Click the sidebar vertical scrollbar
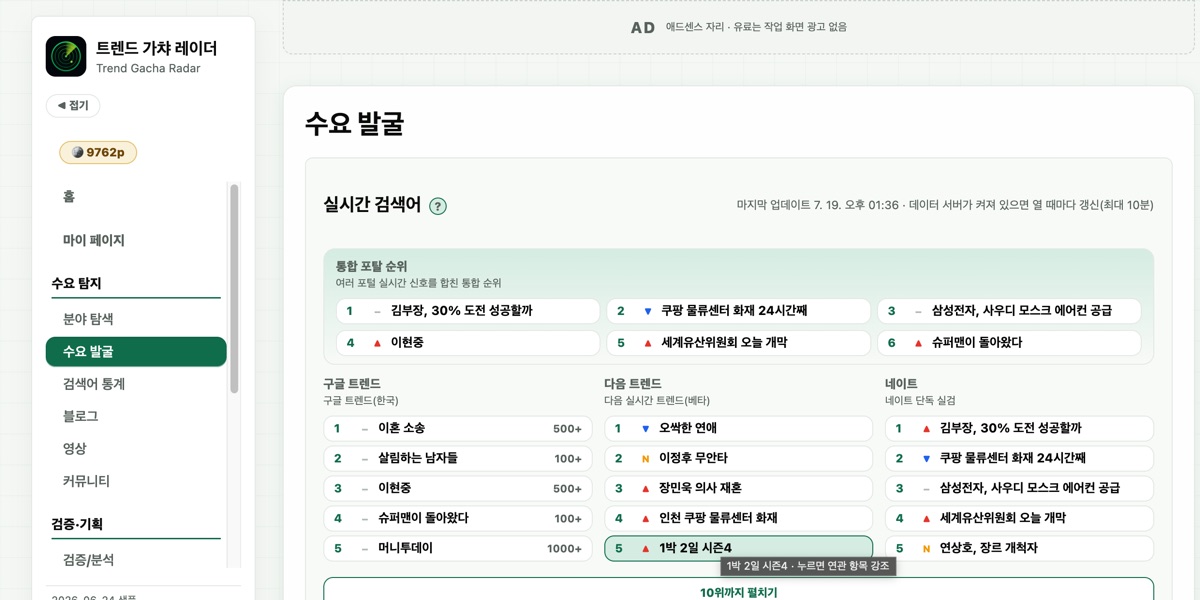This screenshot has width=1200, height=600. (235, 288)
